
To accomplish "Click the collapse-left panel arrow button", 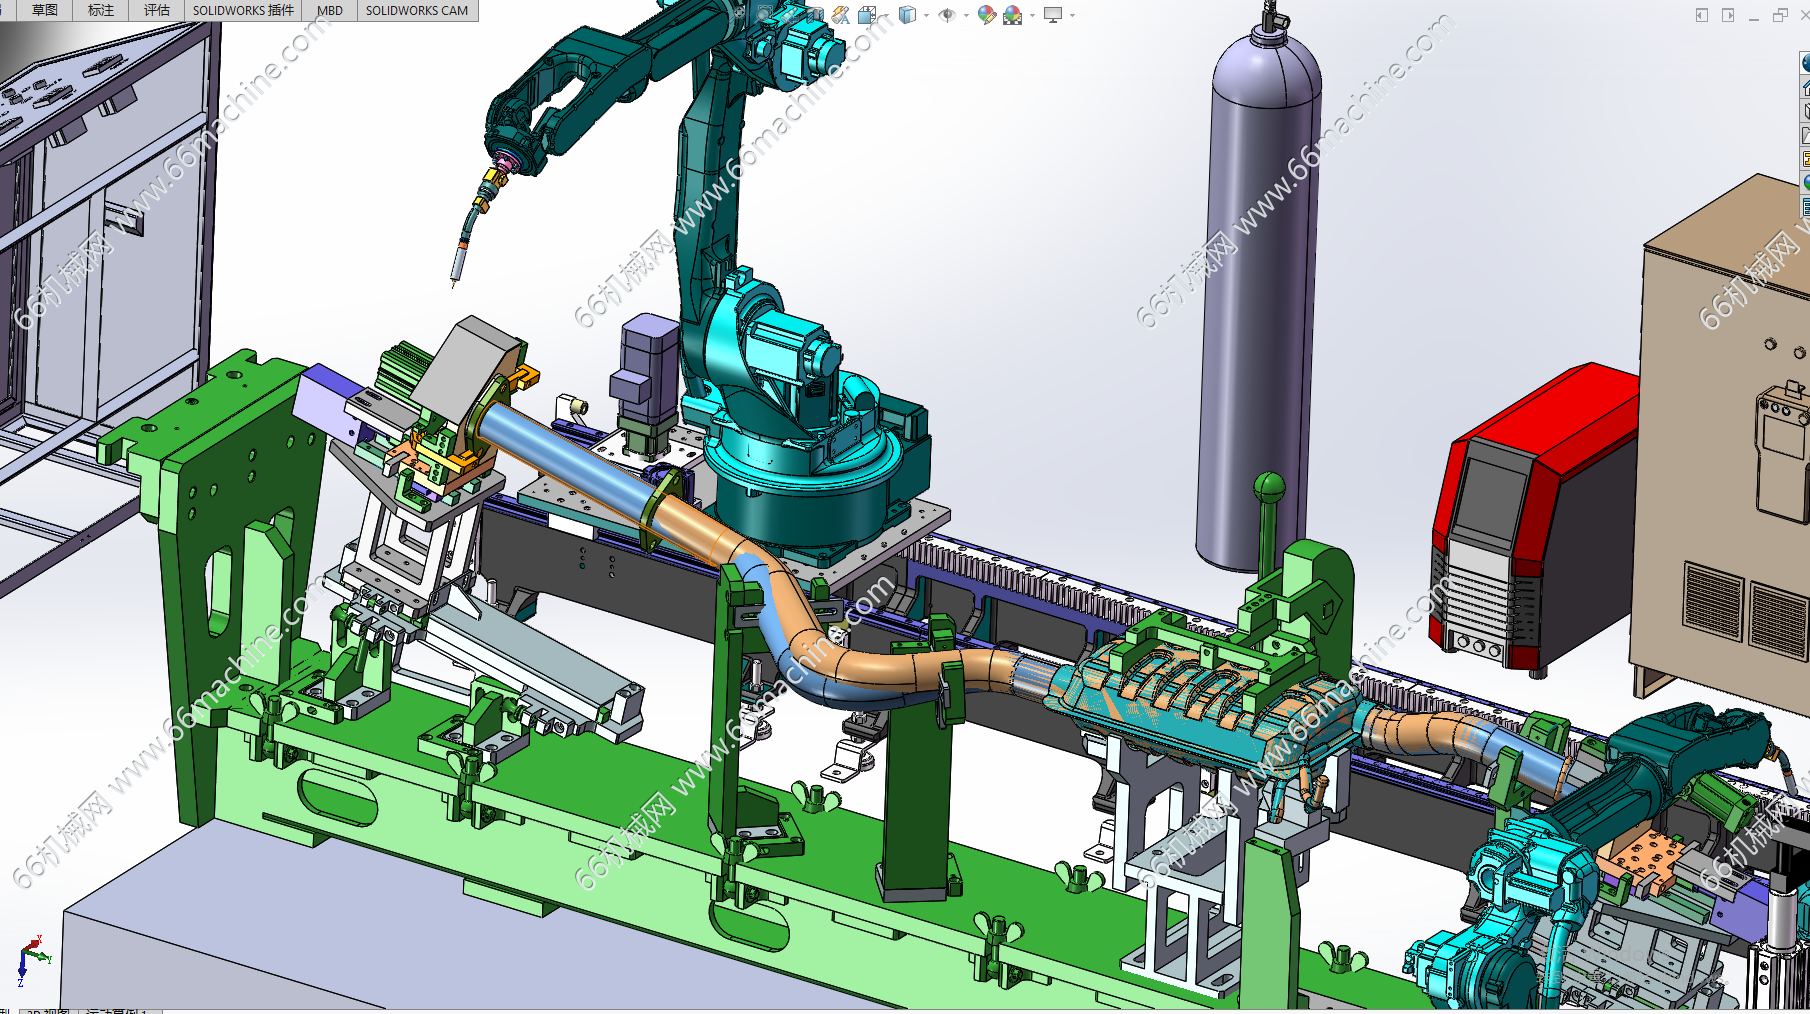I will click(x=1701, y=15).
